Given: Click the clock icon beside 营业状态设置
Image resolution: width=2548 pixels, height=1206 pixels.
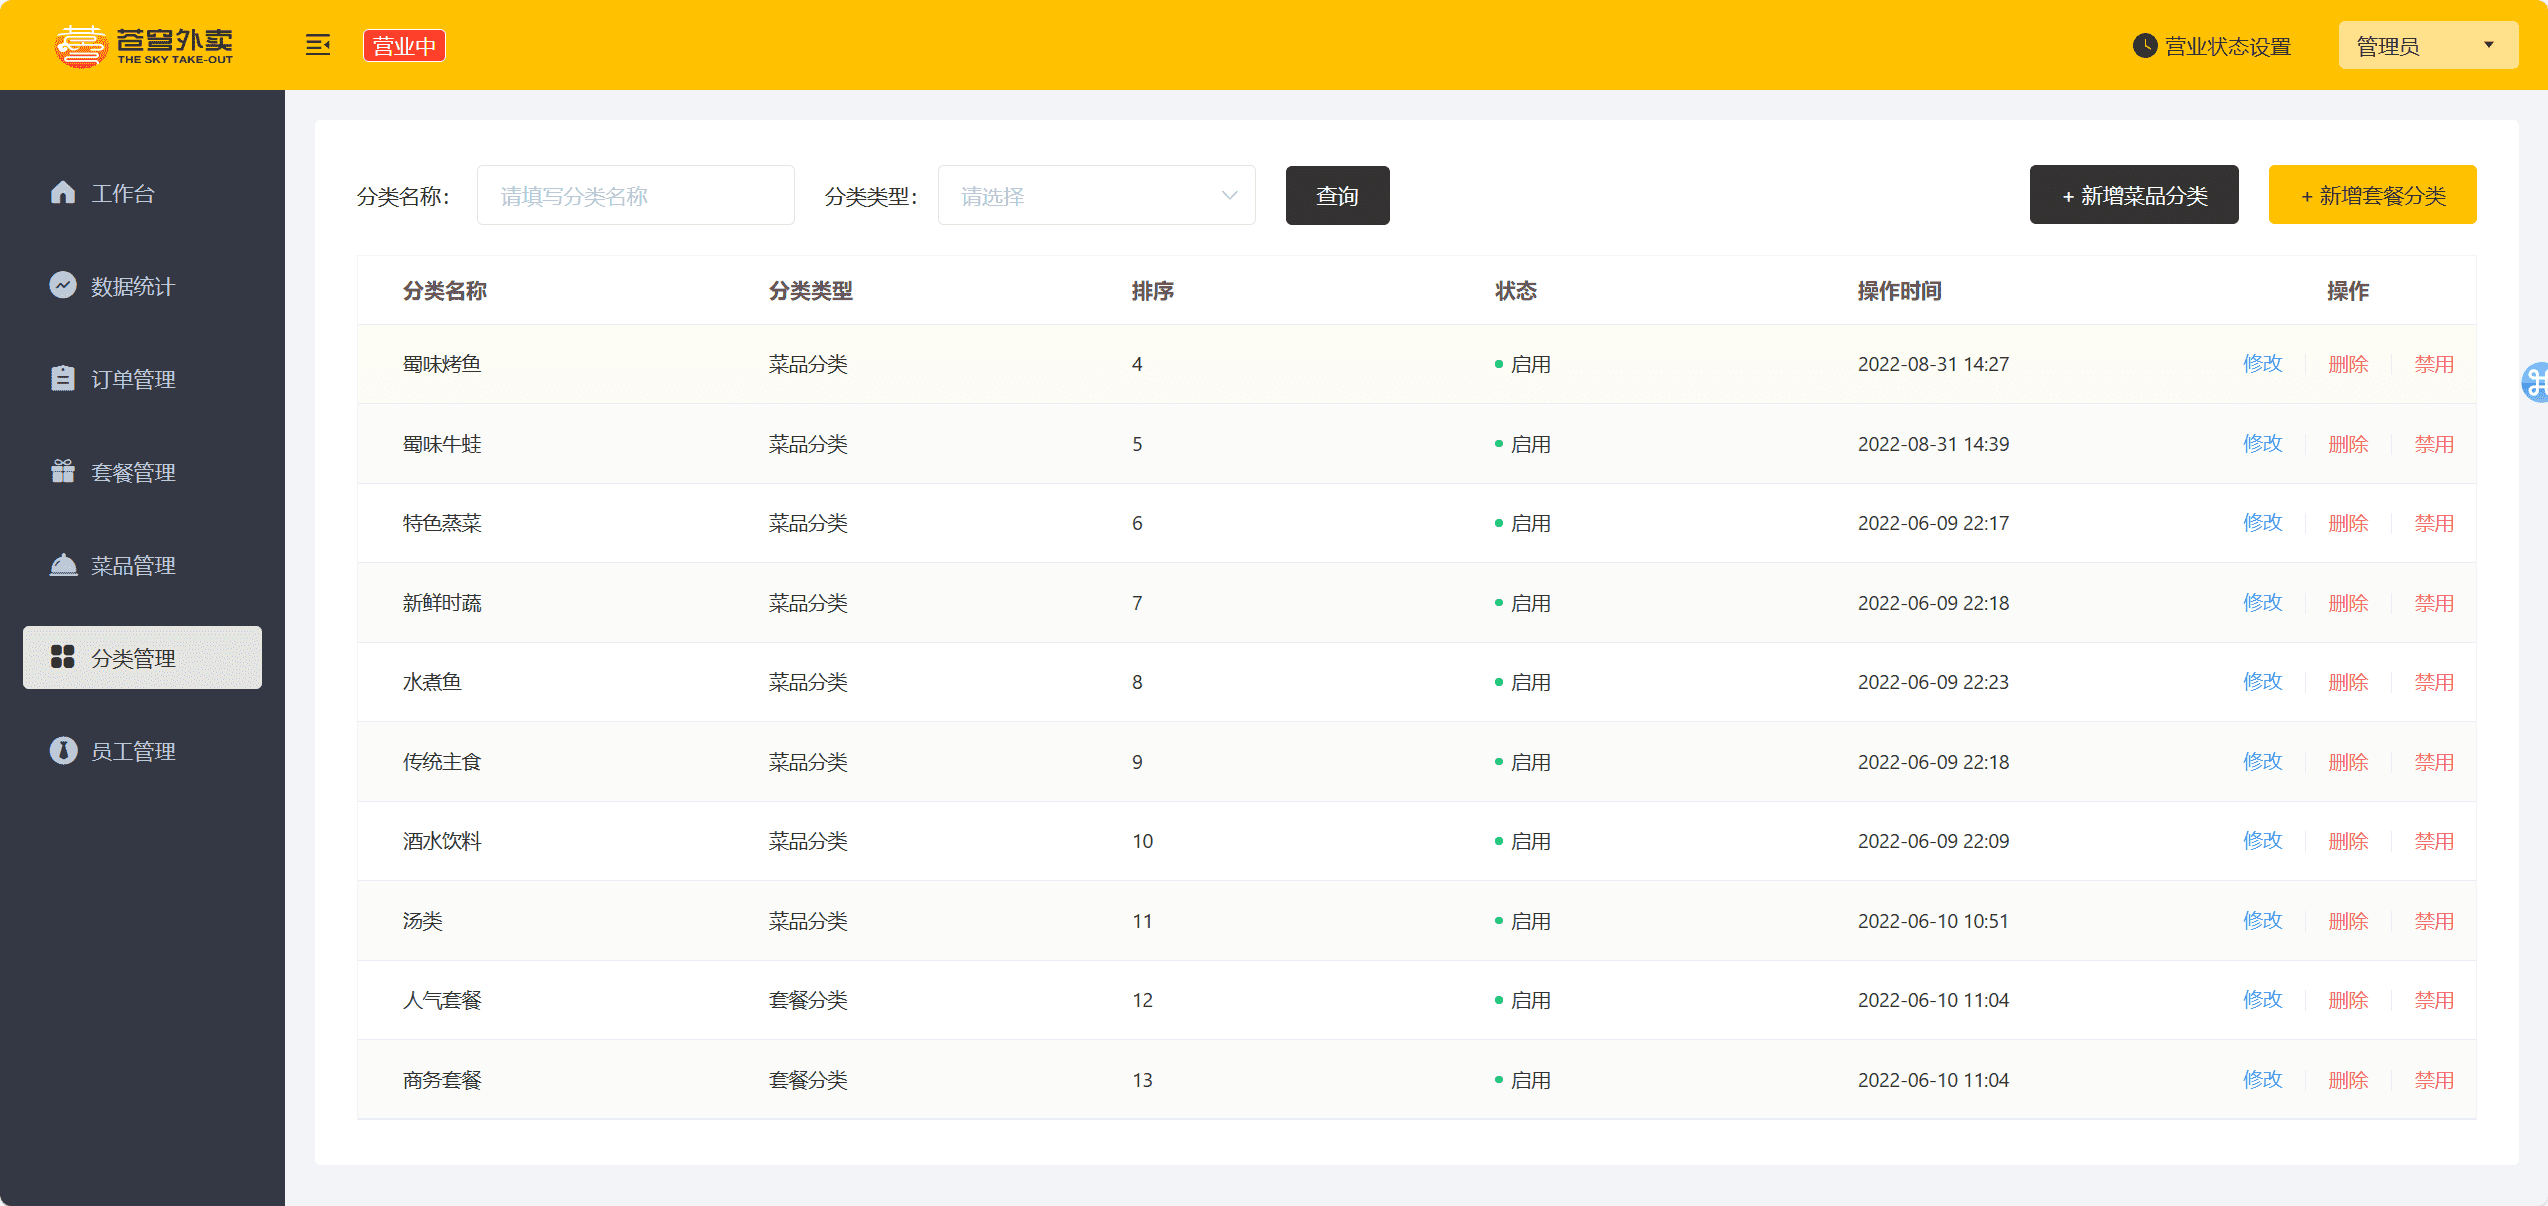Looking at the screenshot, I should pos(2144,46).
